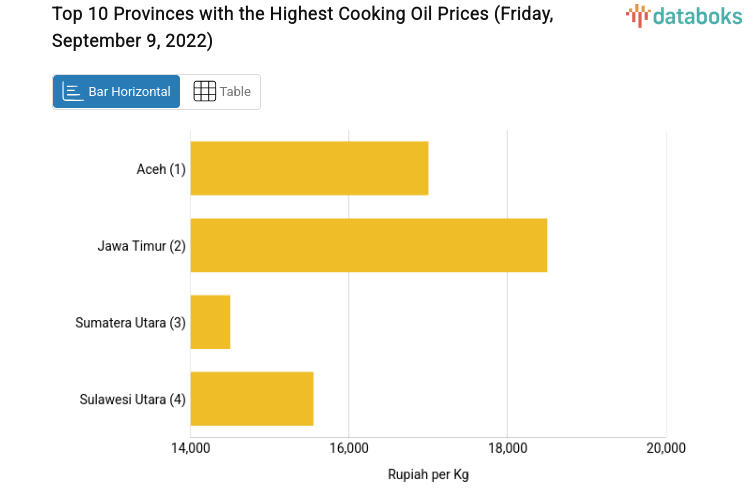Screen dimensions: 753x498
Task: Click the grid icon beside Table
Action: 204,92
